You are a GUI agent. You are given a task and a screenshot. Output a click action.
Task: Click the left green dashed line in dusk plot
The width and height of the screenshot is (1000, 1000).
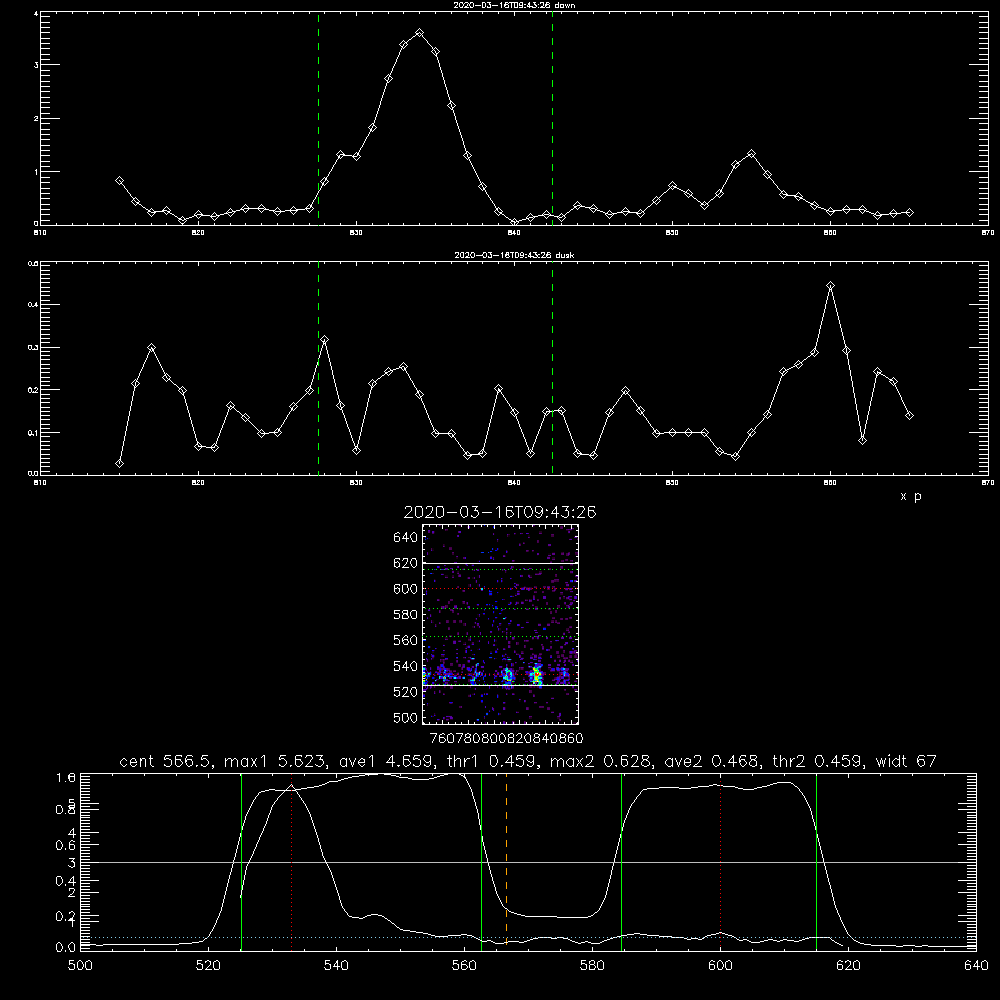click(x=318, y=369)
